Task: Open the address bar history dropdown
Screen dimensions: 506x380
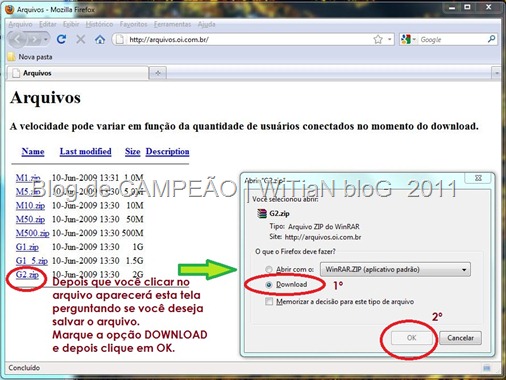Action: pyautogui.click(x=389, y=40)
